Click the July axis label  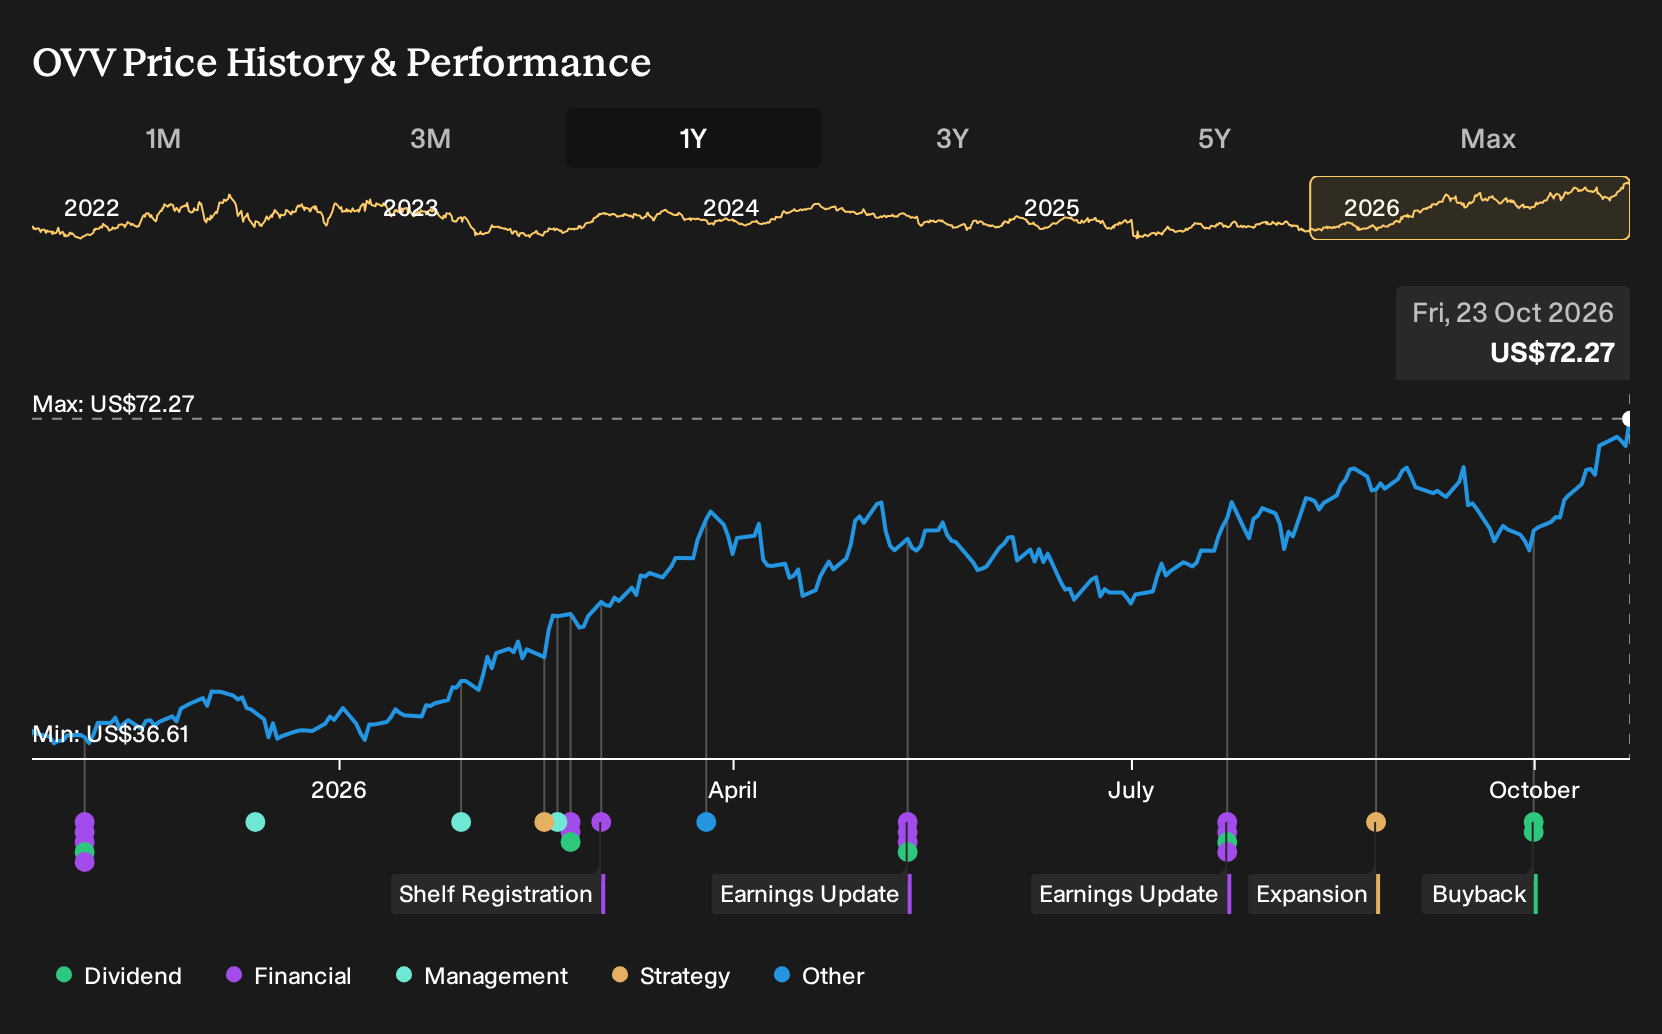coord(1131,790)
